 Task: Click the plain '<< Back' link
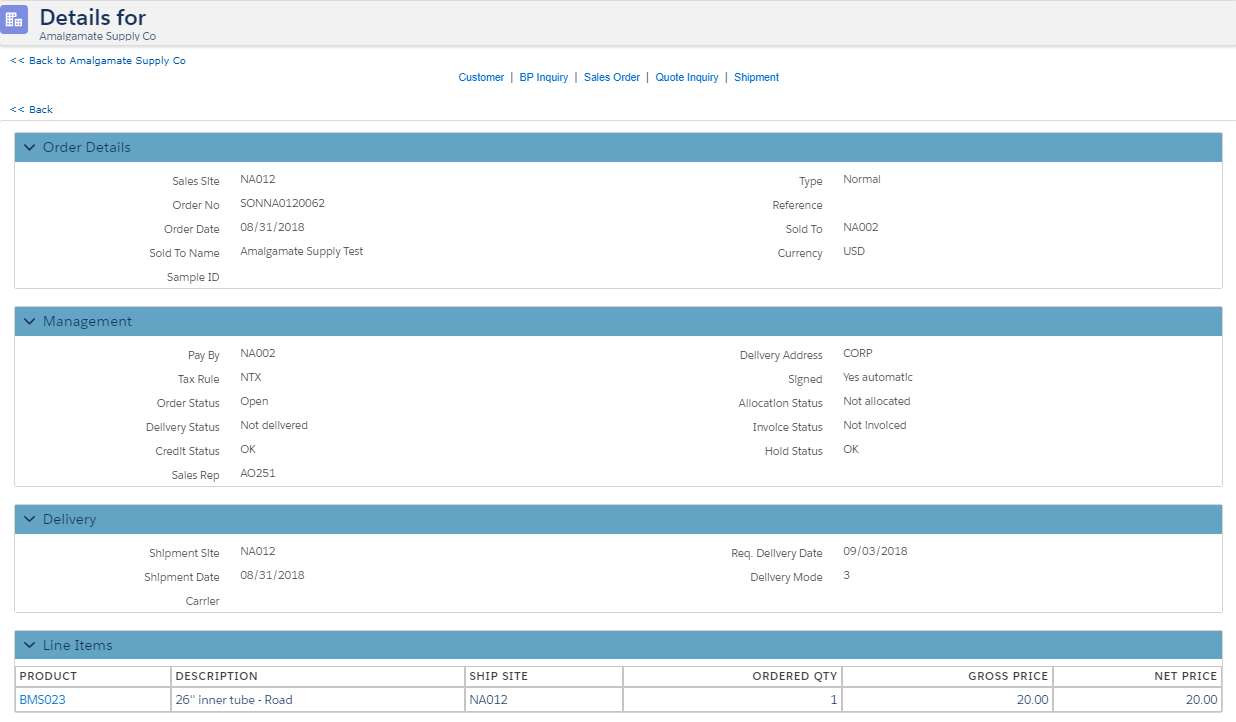(31, 109)
